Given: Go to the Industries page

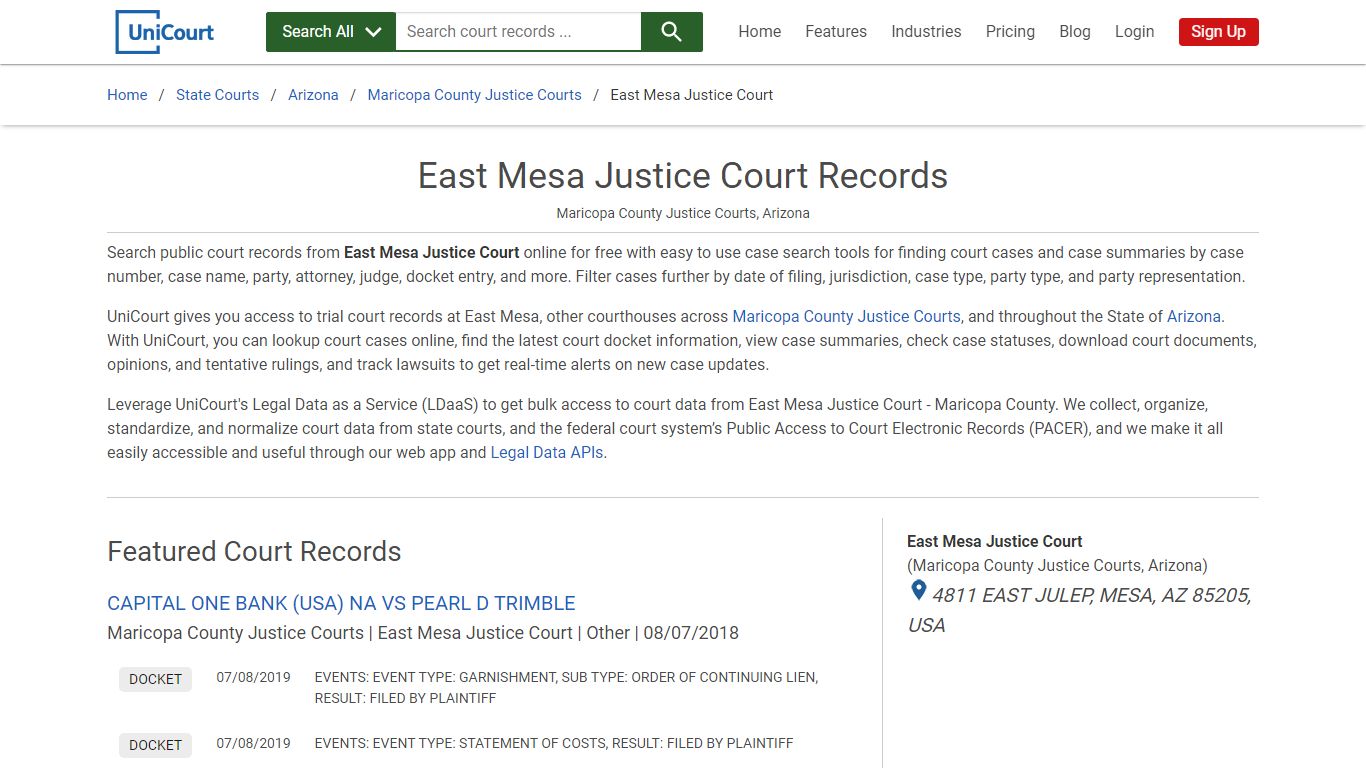Looking at the screenshot, I should pos(926,32).
